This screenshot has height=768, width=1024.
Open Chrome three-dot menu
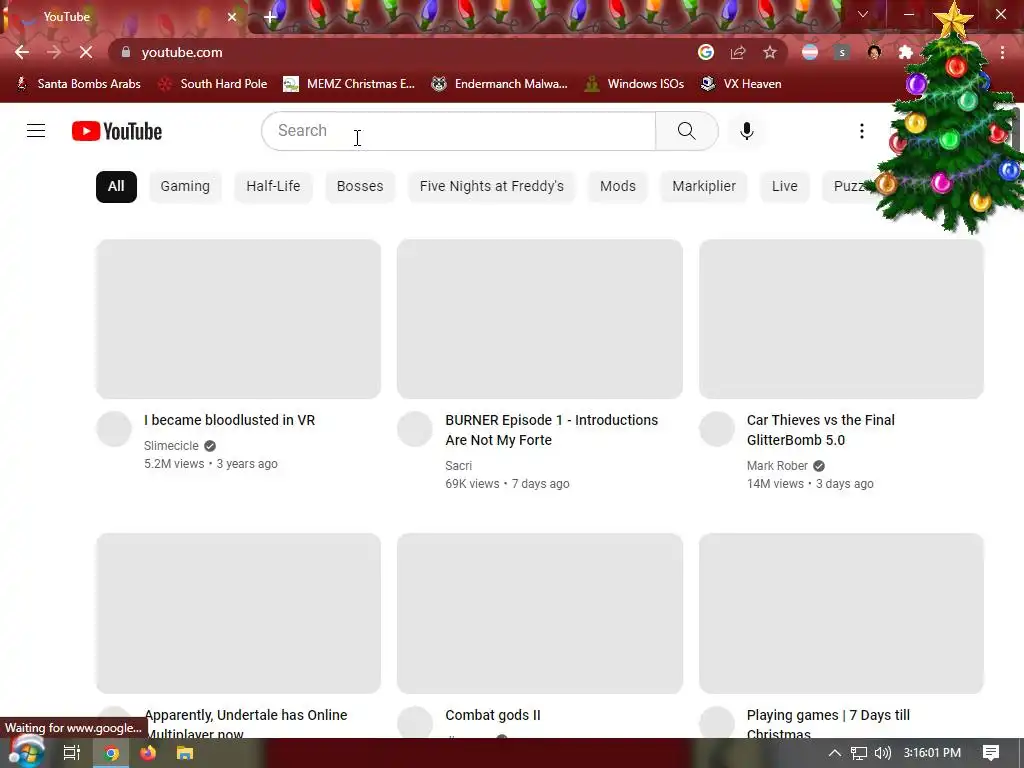pyautogui.click(x=1002, y=52)
